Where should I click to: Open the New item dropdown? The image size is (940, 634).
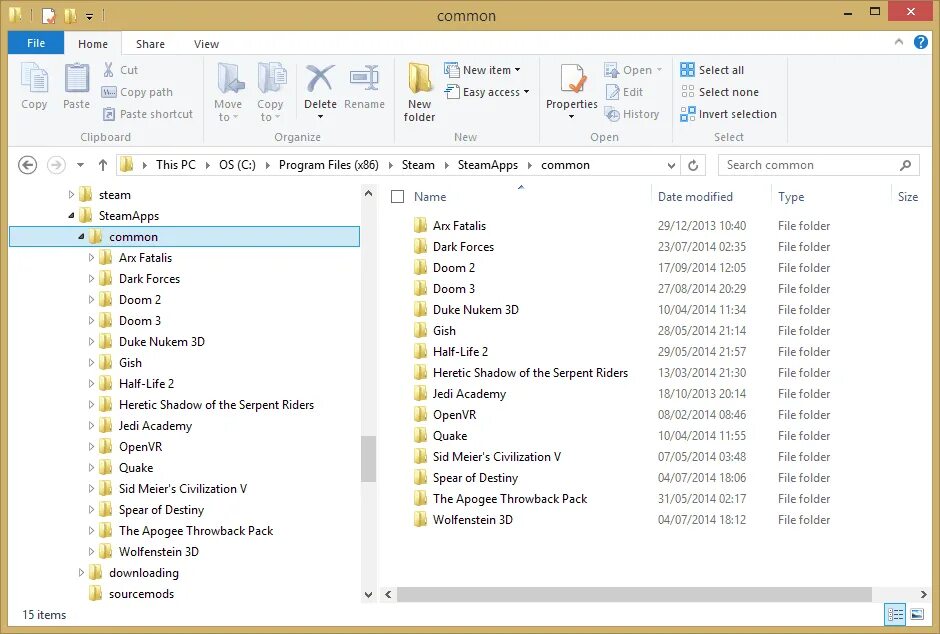click(482, 70)
